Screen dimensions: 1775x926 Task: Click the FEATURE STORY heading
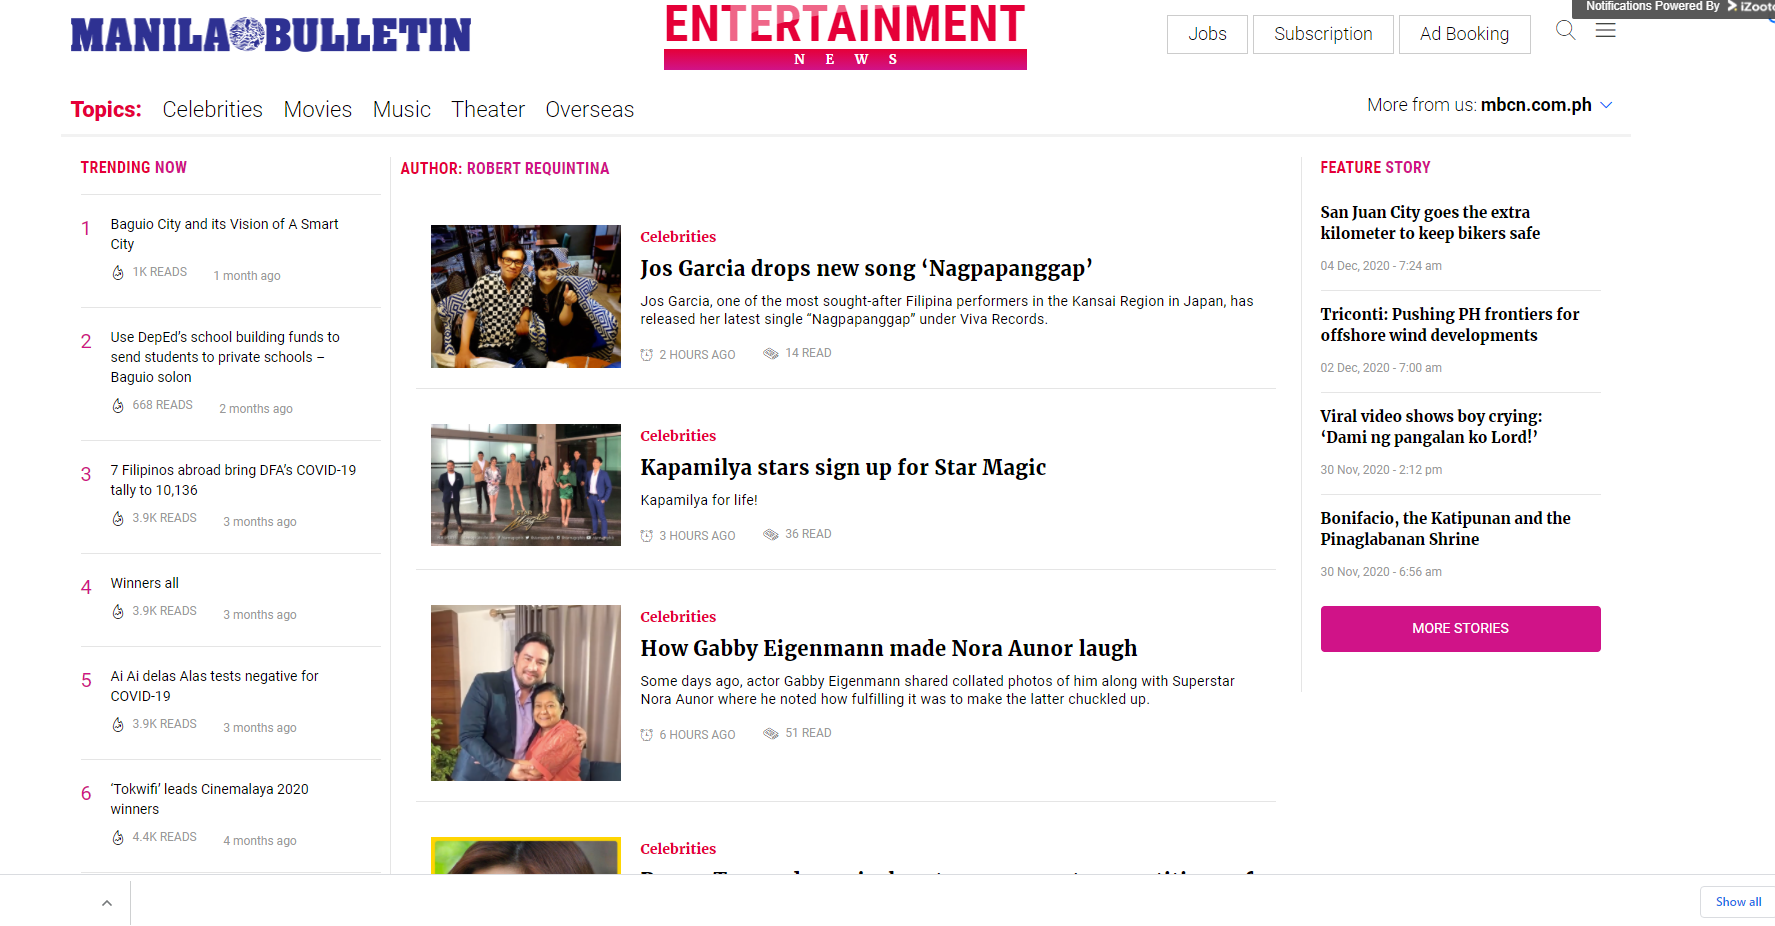[x=1375, y=167]
